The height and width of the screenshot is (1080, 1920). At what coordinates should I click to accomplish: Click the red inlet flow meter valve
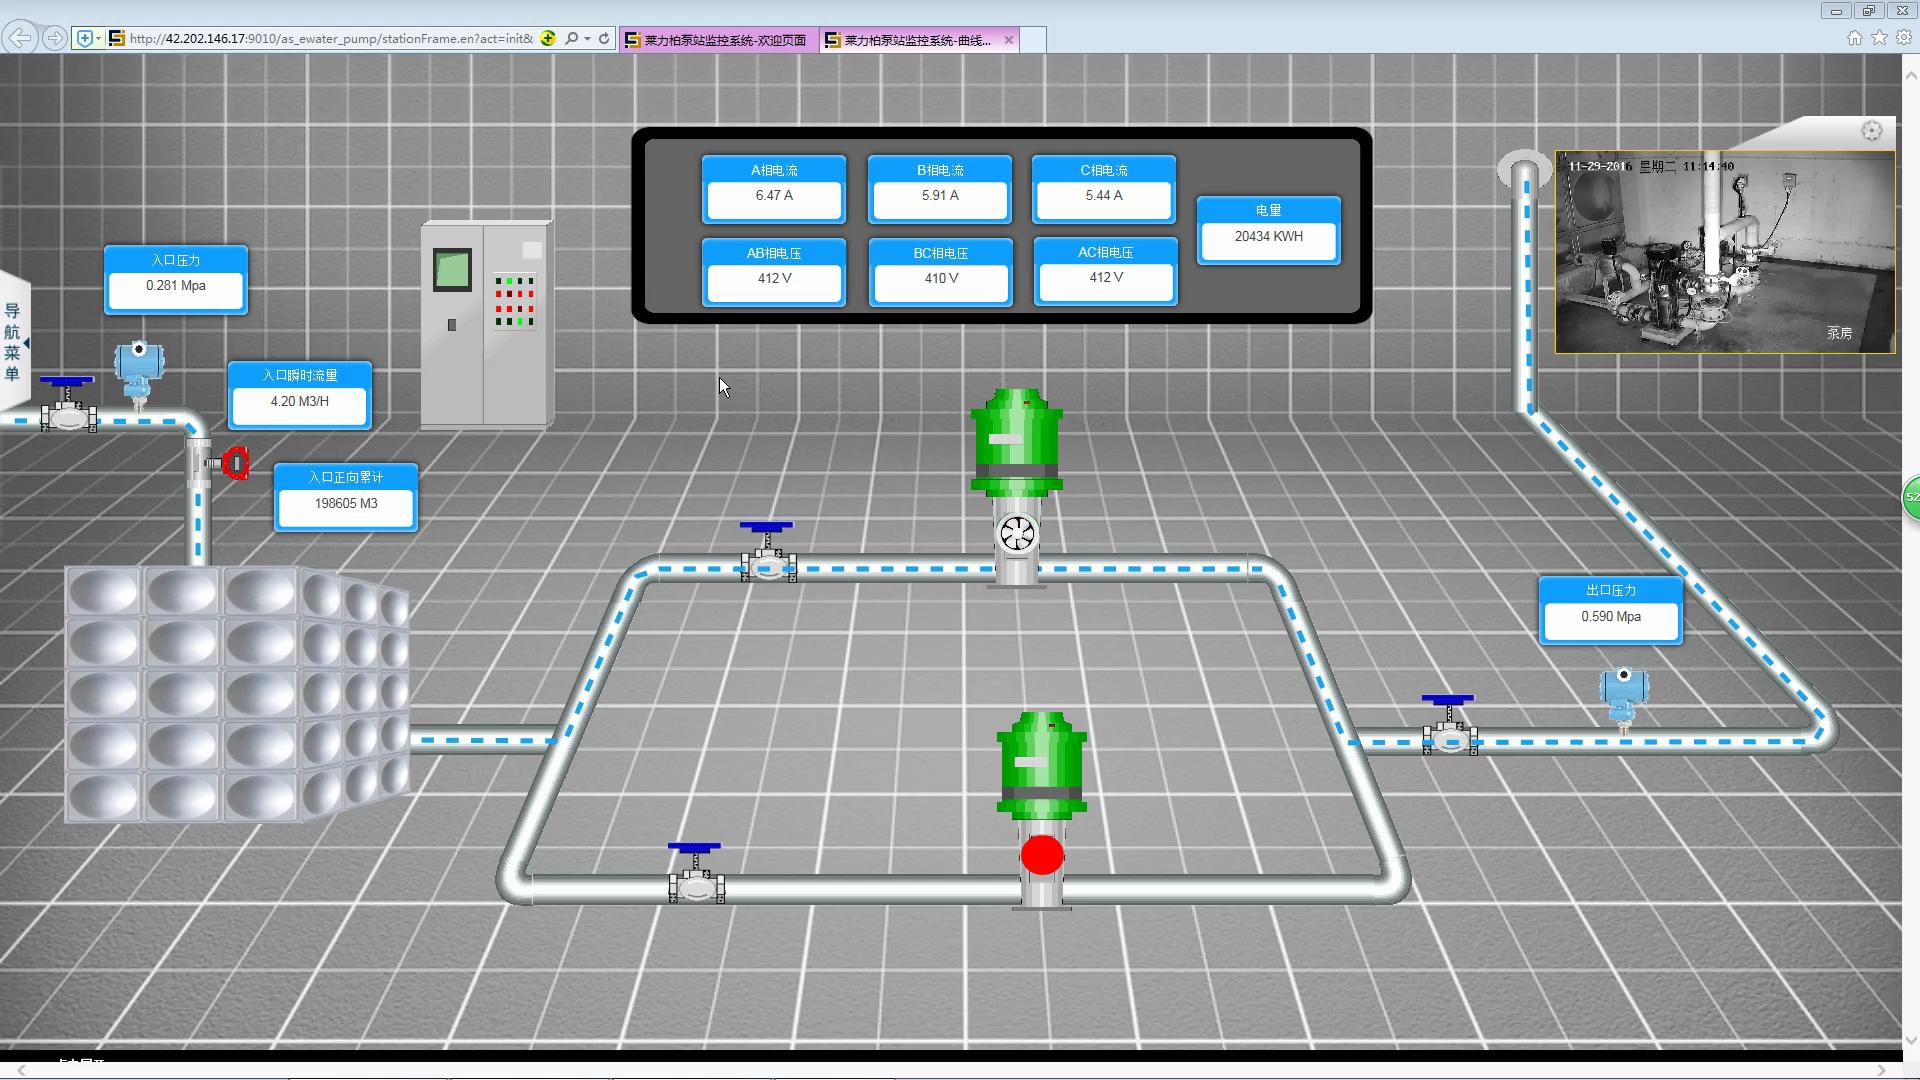(x=235, y=463)
